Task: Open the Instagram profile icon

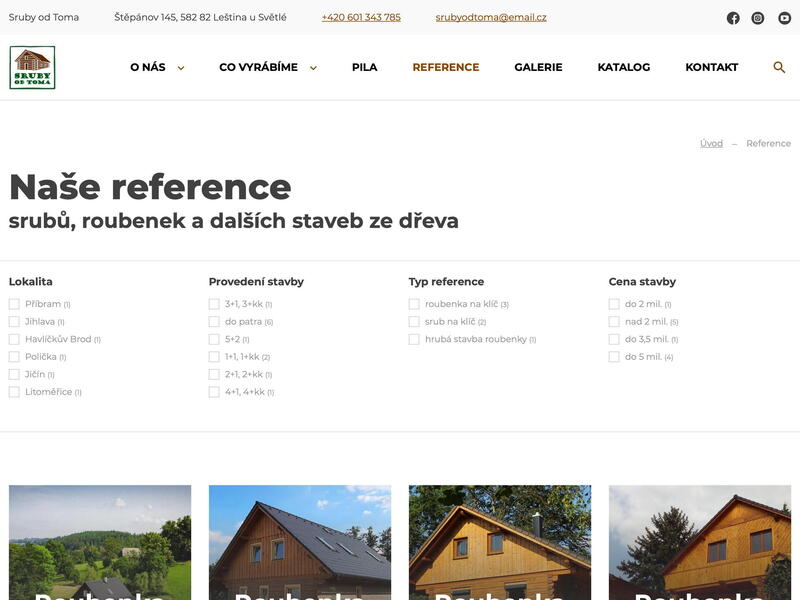Action: [758, 18]
